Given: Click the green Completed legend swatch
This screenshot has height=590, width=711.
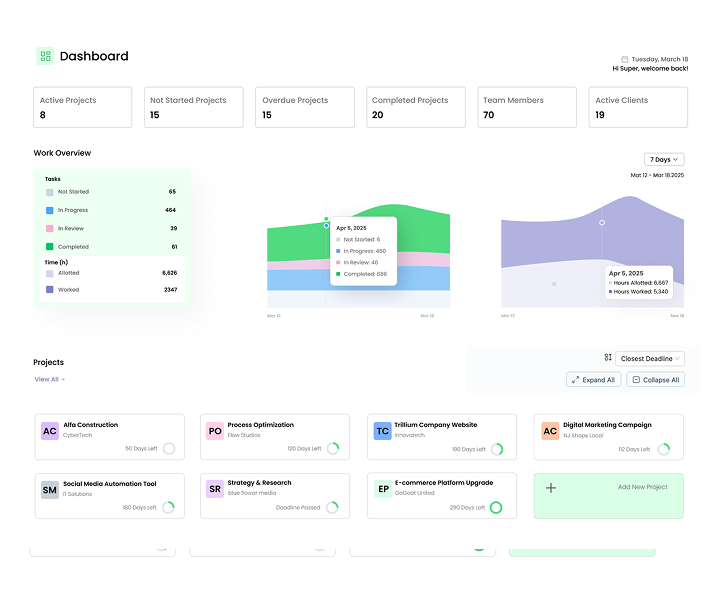Looking at the screenshot, I should [x=49, y=246].
